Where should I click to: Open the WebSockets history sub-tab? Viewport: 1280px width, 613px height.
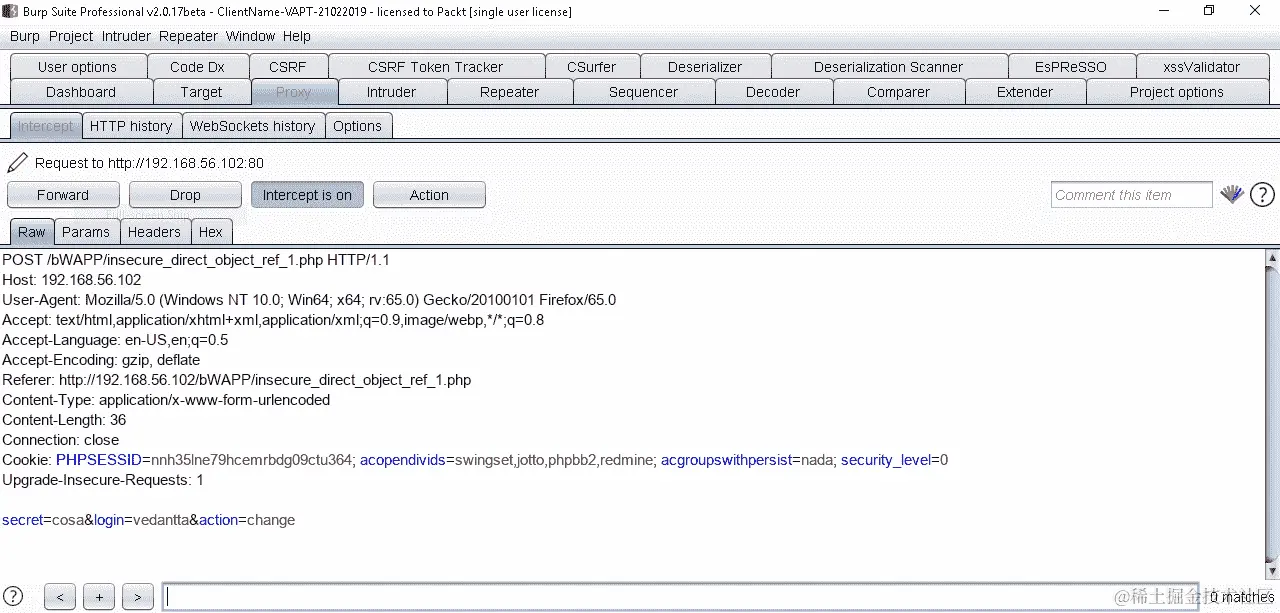click(x=252, y=126)
